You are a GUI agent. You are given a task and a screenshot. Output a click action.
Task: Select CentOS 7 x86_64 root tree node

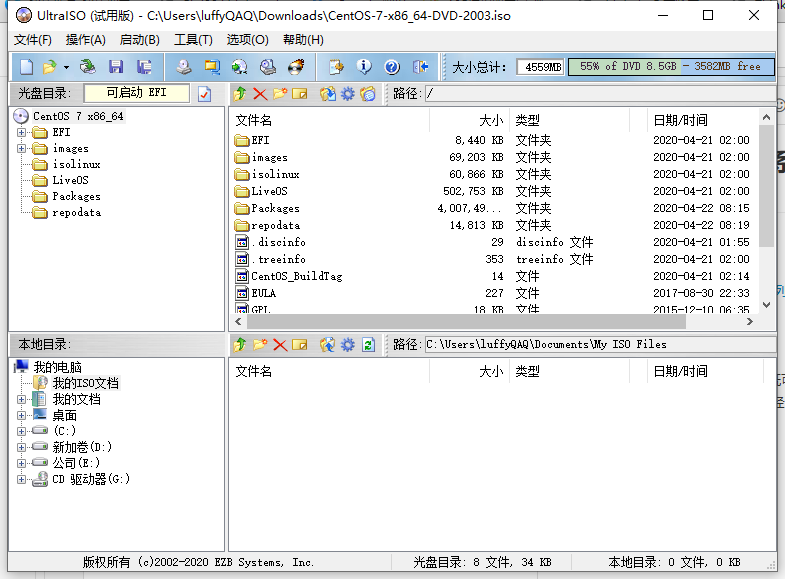(x=78, y=116)
